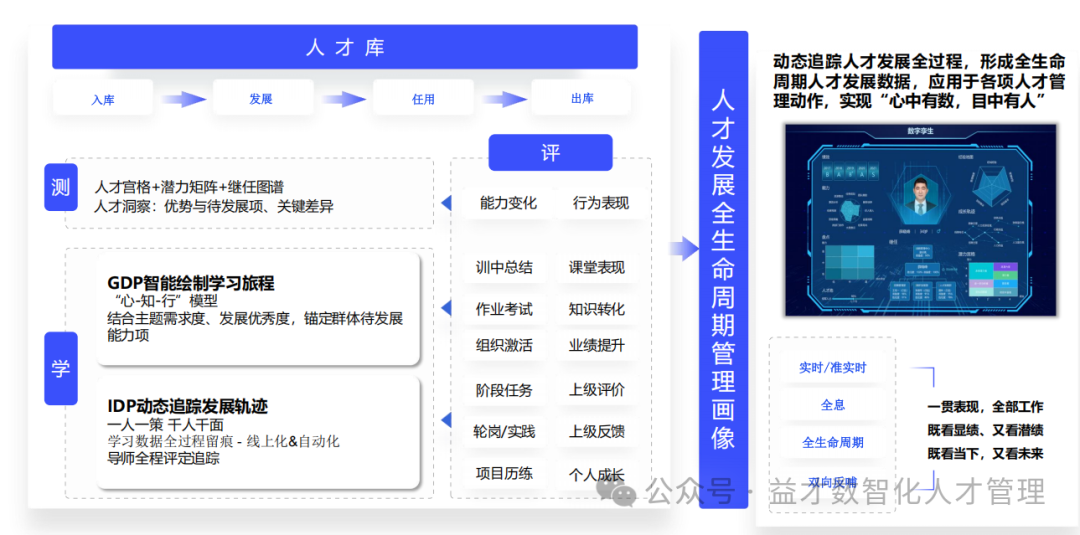Select the 入库 stage box

[103, 98]
